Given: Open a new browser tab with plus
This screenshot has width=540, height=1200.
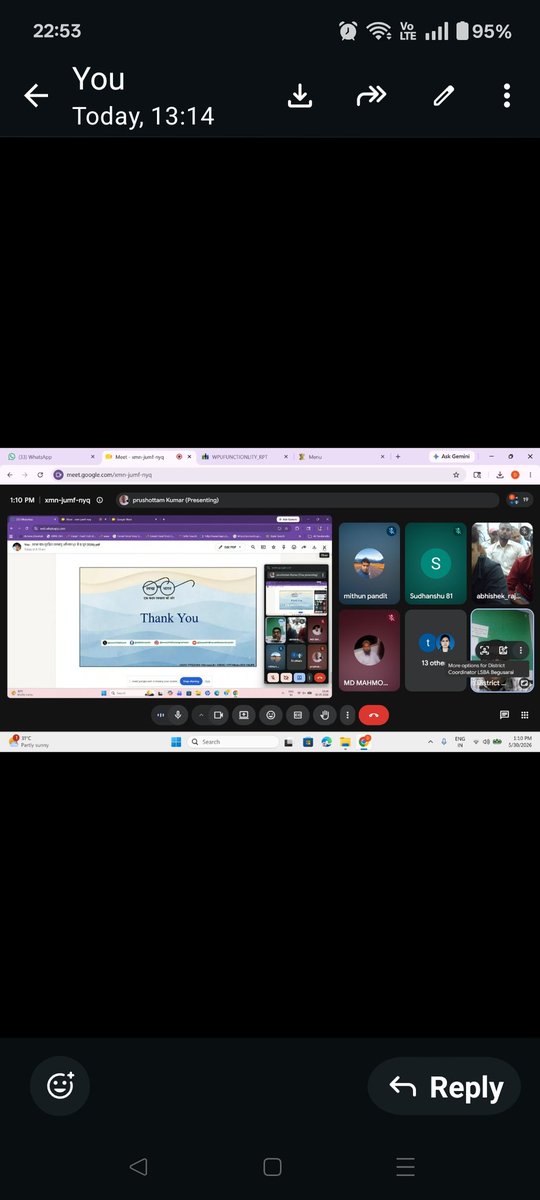Looking at the screenshot, I should coord(398,456).
